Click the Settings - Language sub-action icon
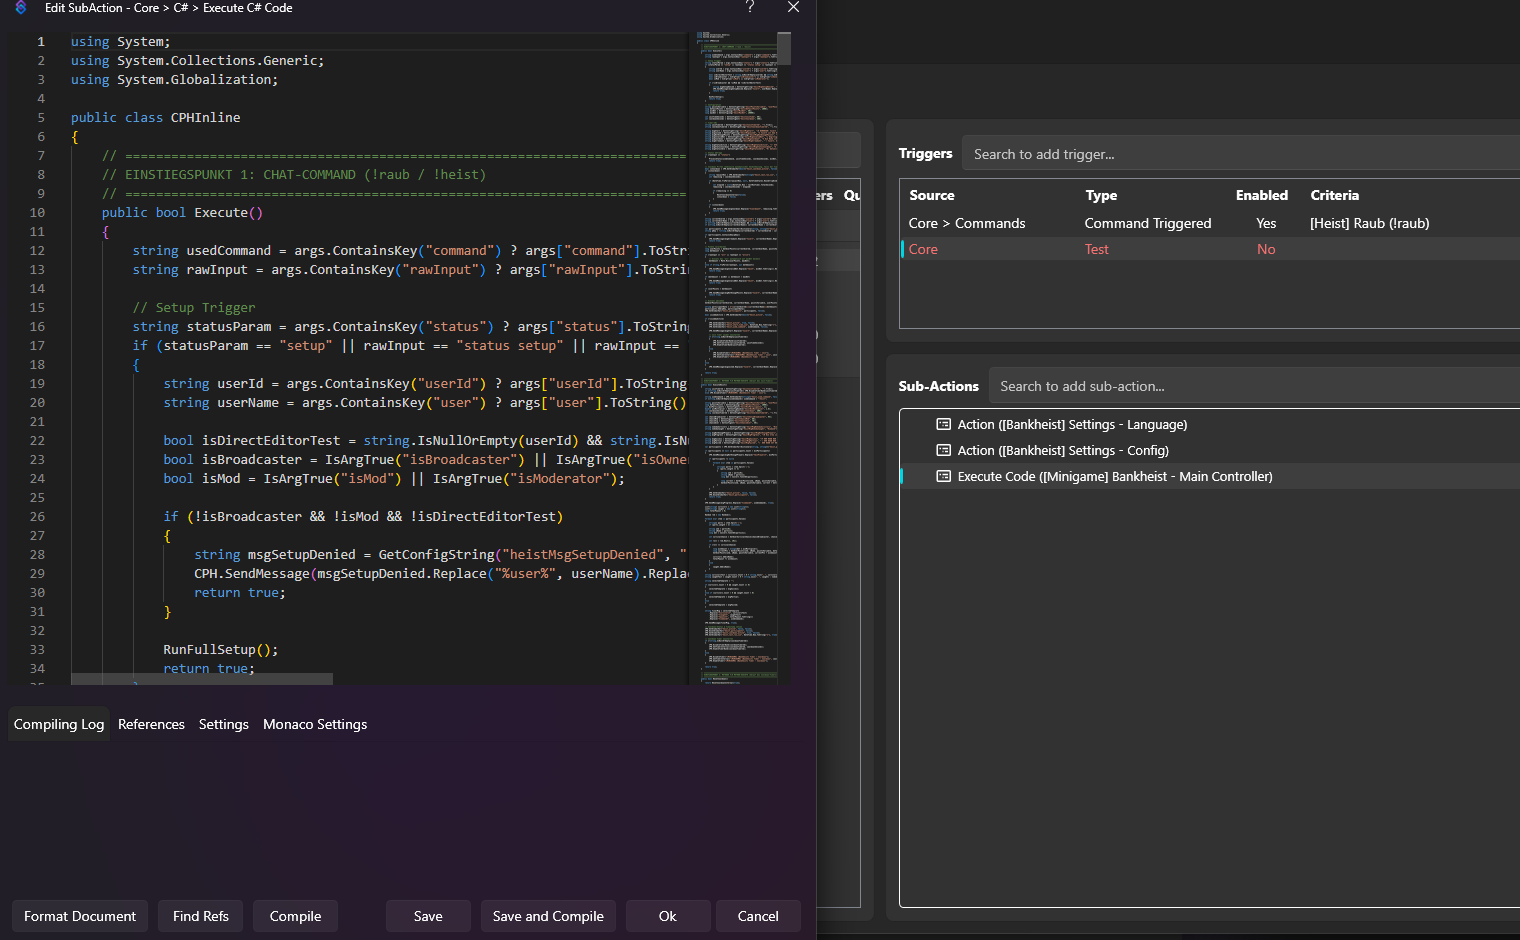The height and width of the screenshot is (940, 1520). tap(943, 424)
